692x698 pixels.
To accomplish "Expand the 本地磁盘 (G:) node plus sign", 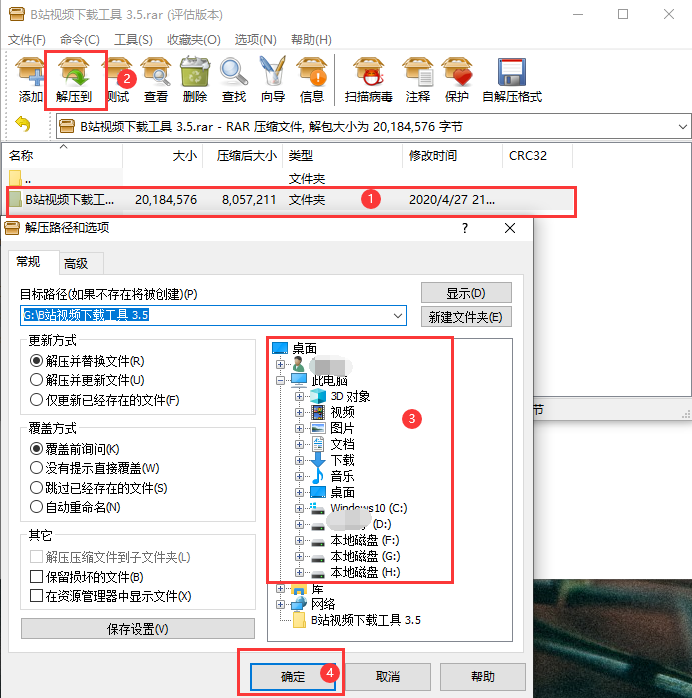I will [x=299, y=557].
